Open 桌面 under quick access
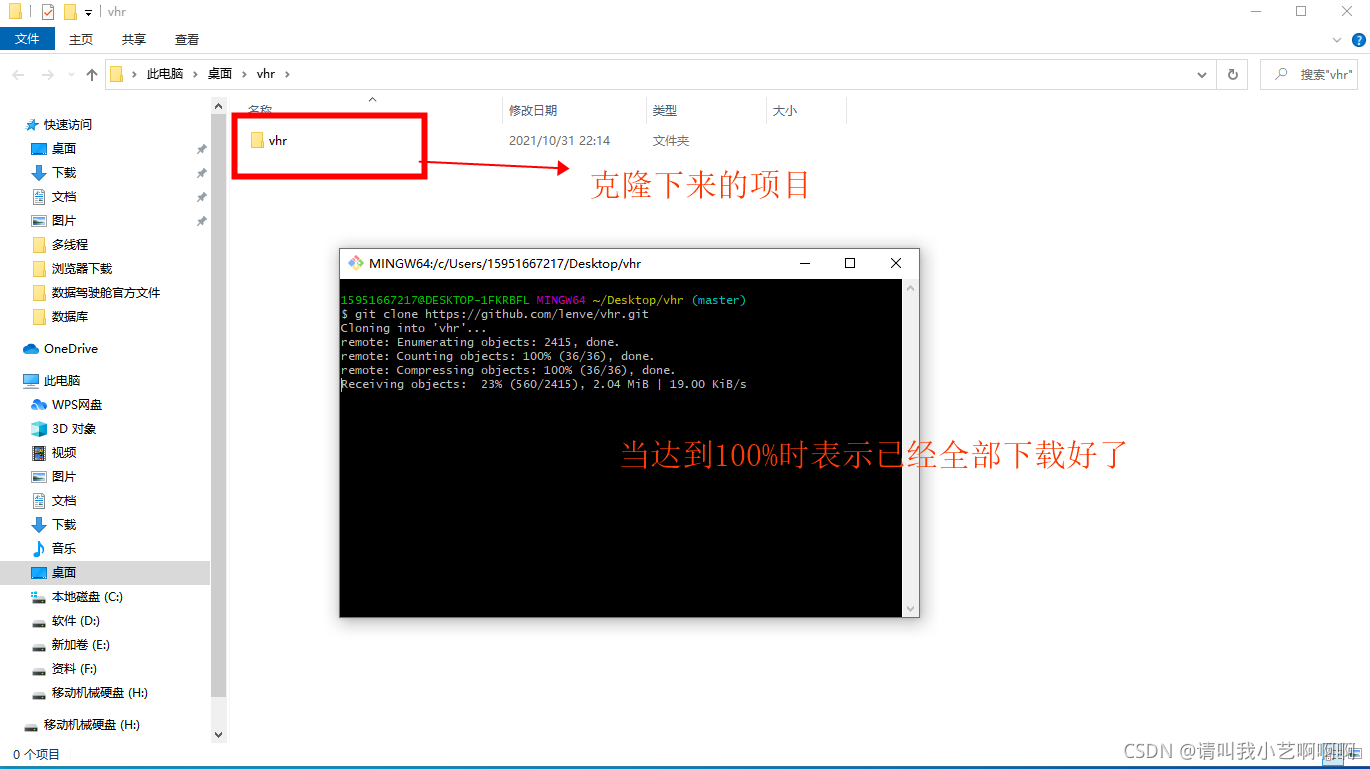The height and width of the screenshot is (769, 1370). click(64, 149)
